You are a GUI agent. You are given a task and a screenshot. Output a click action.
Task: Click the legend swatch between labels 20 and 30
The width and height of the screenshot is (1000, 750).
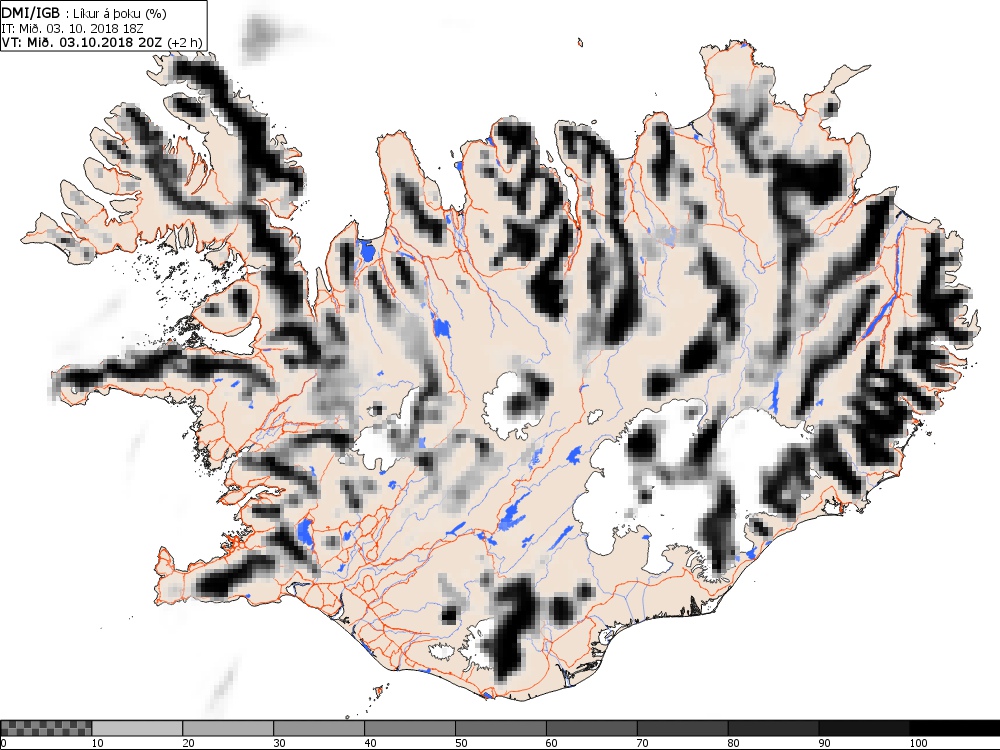click(x=228, y=728)
